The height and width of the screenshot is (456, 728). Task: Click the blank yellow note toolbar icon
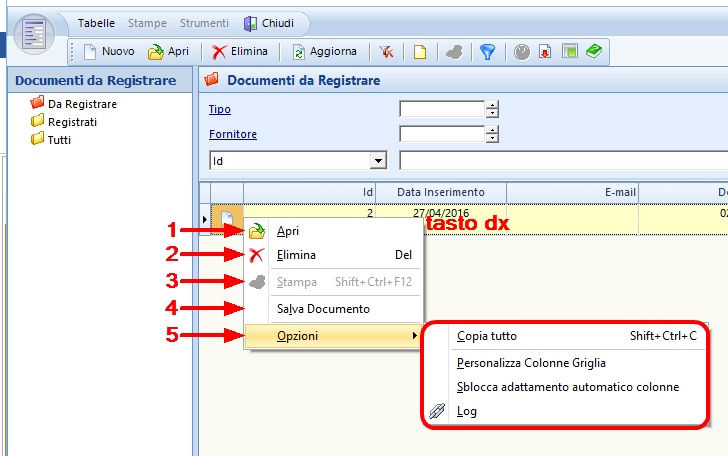pos(420,52)
